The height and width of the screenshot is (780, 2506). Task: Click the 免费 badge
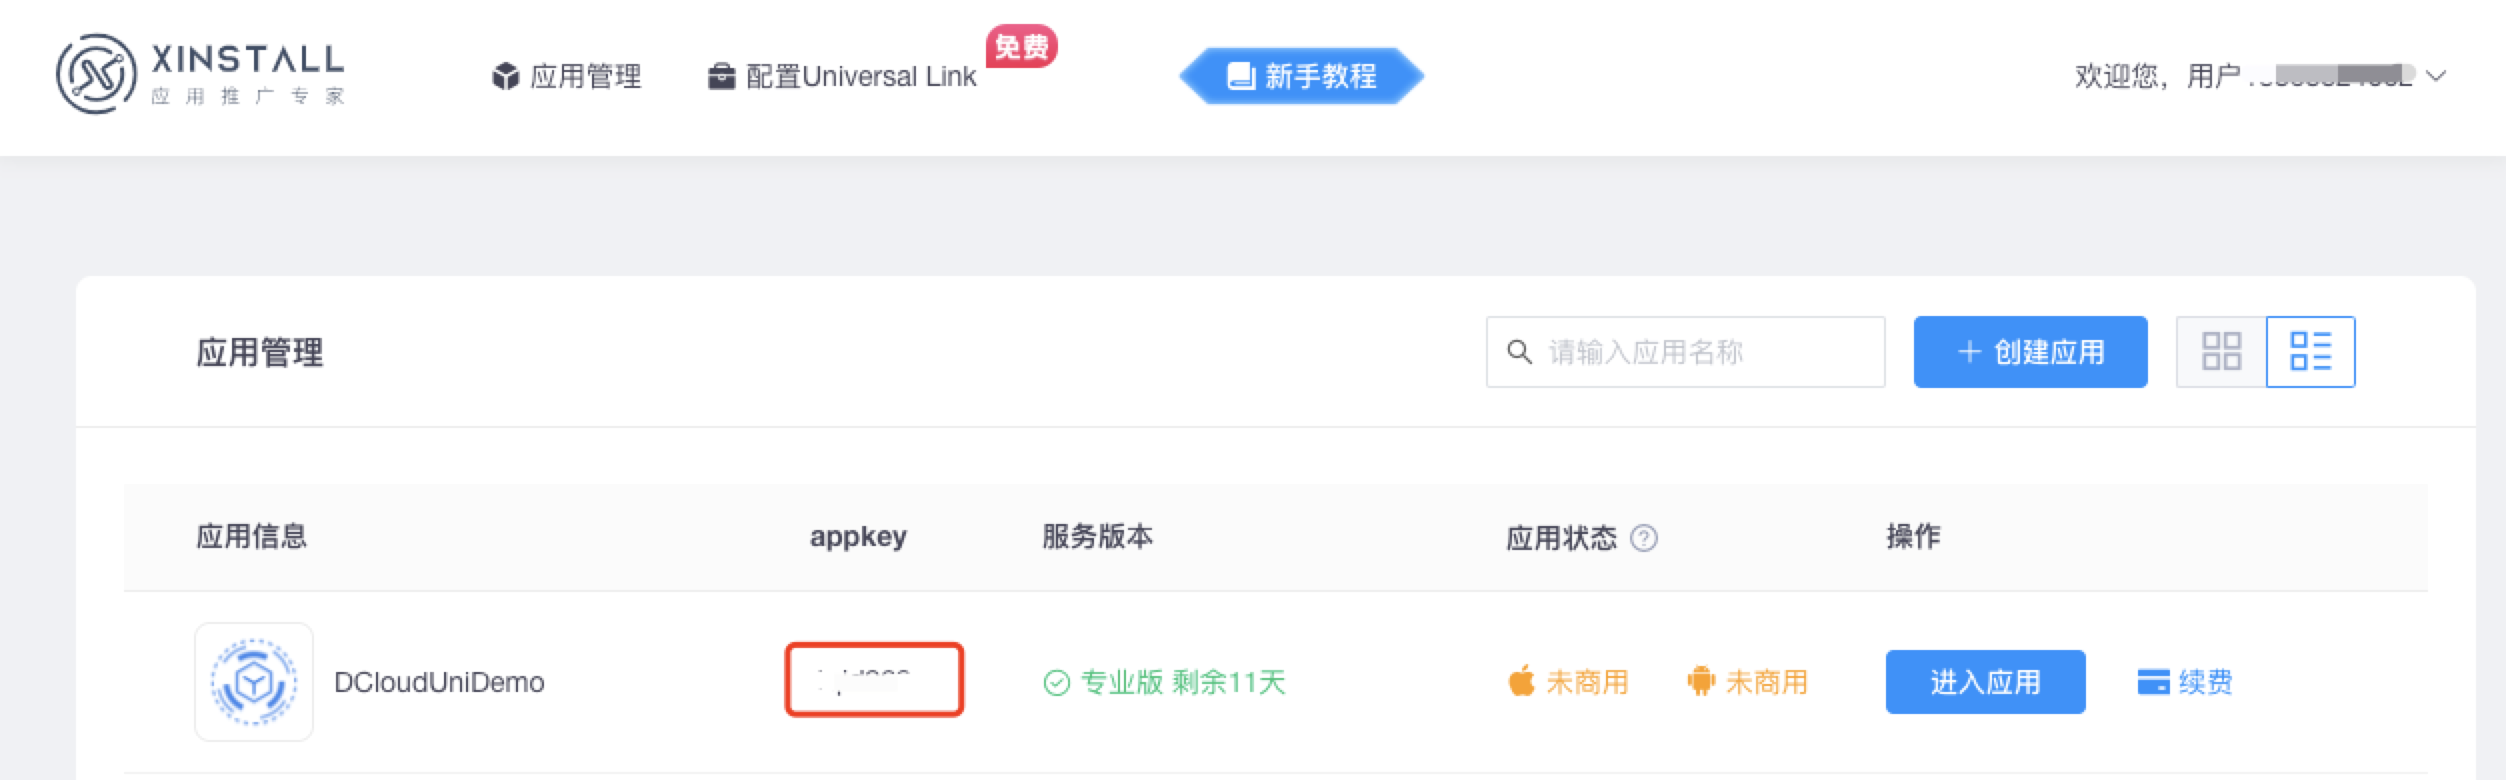point(1021,46)
